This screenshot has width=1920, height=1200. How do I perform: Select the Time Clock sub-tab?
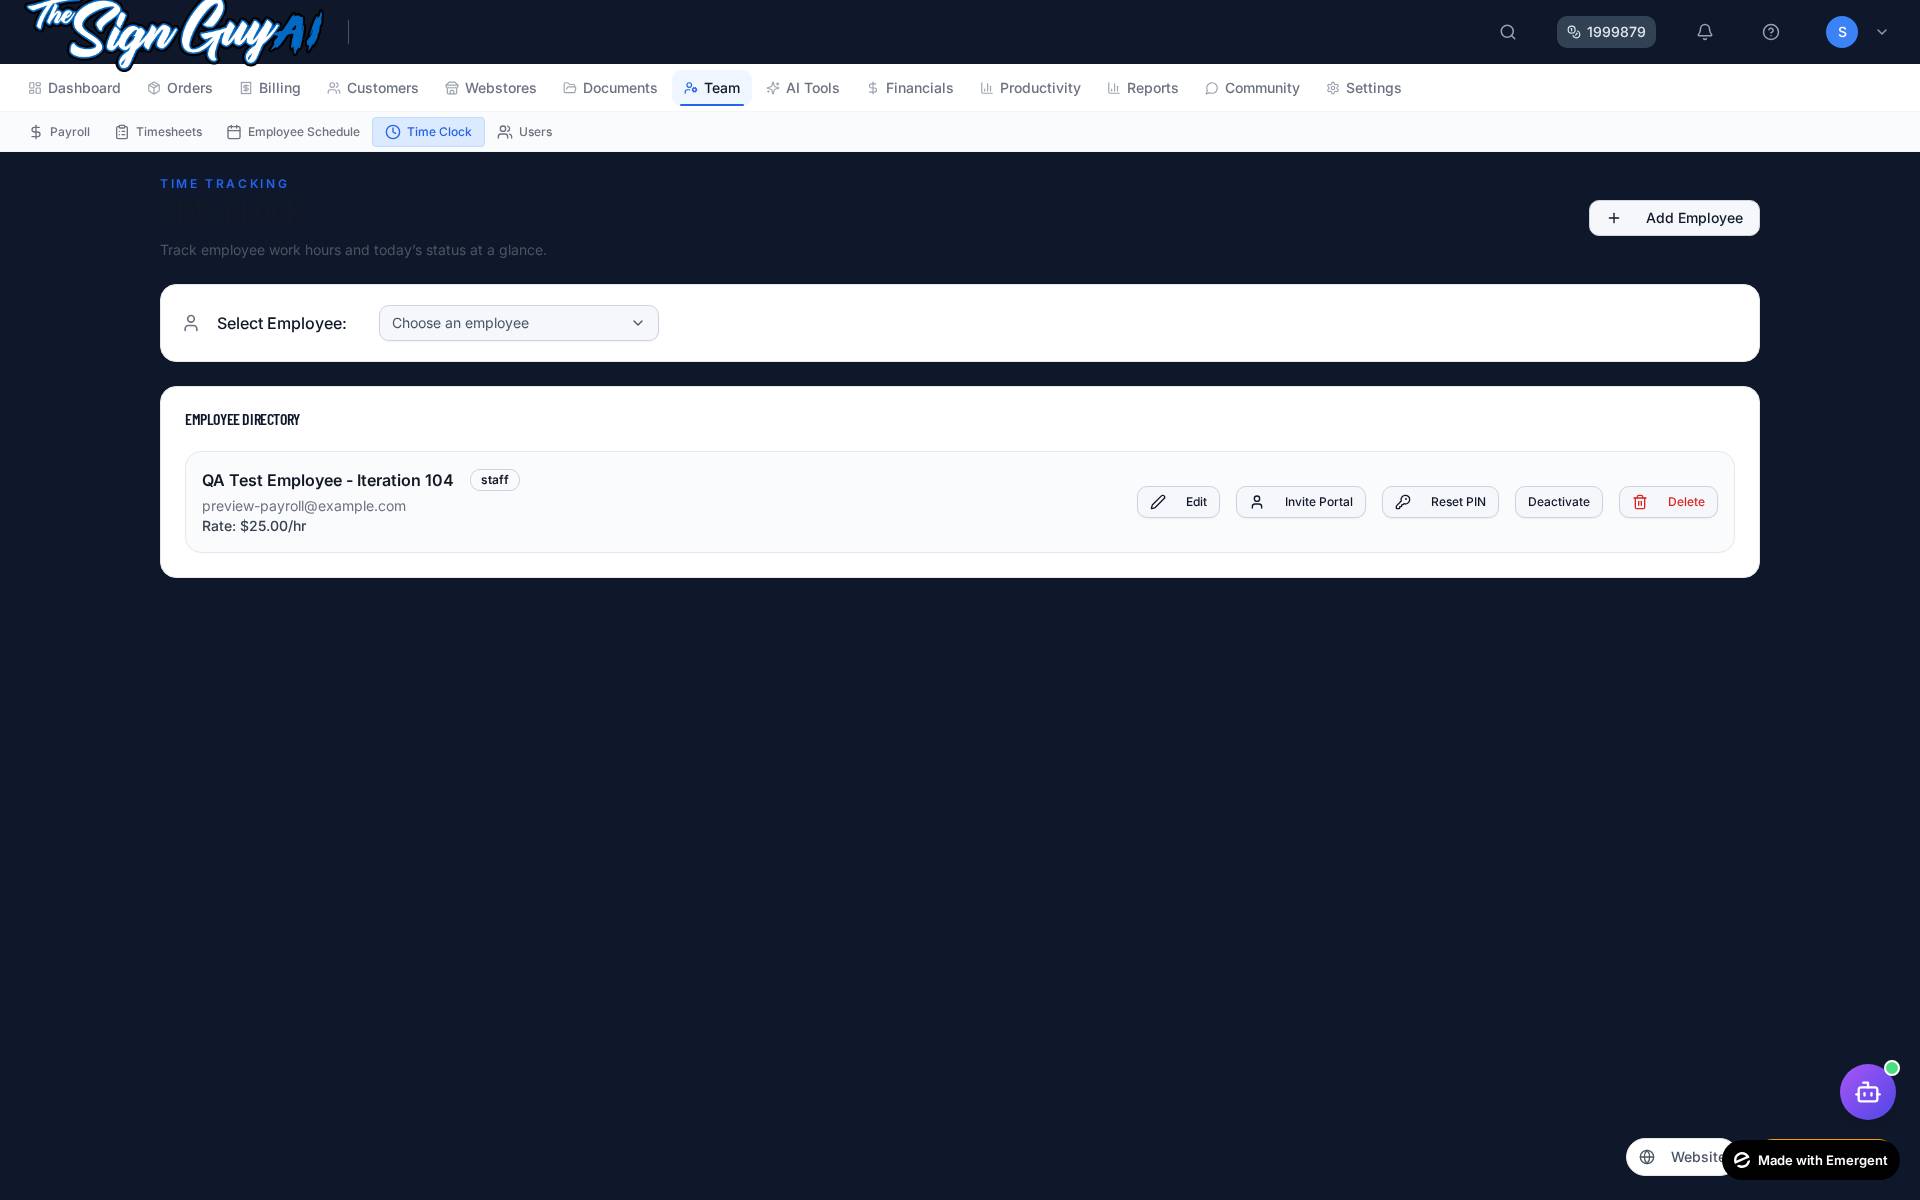pos(428,132)
